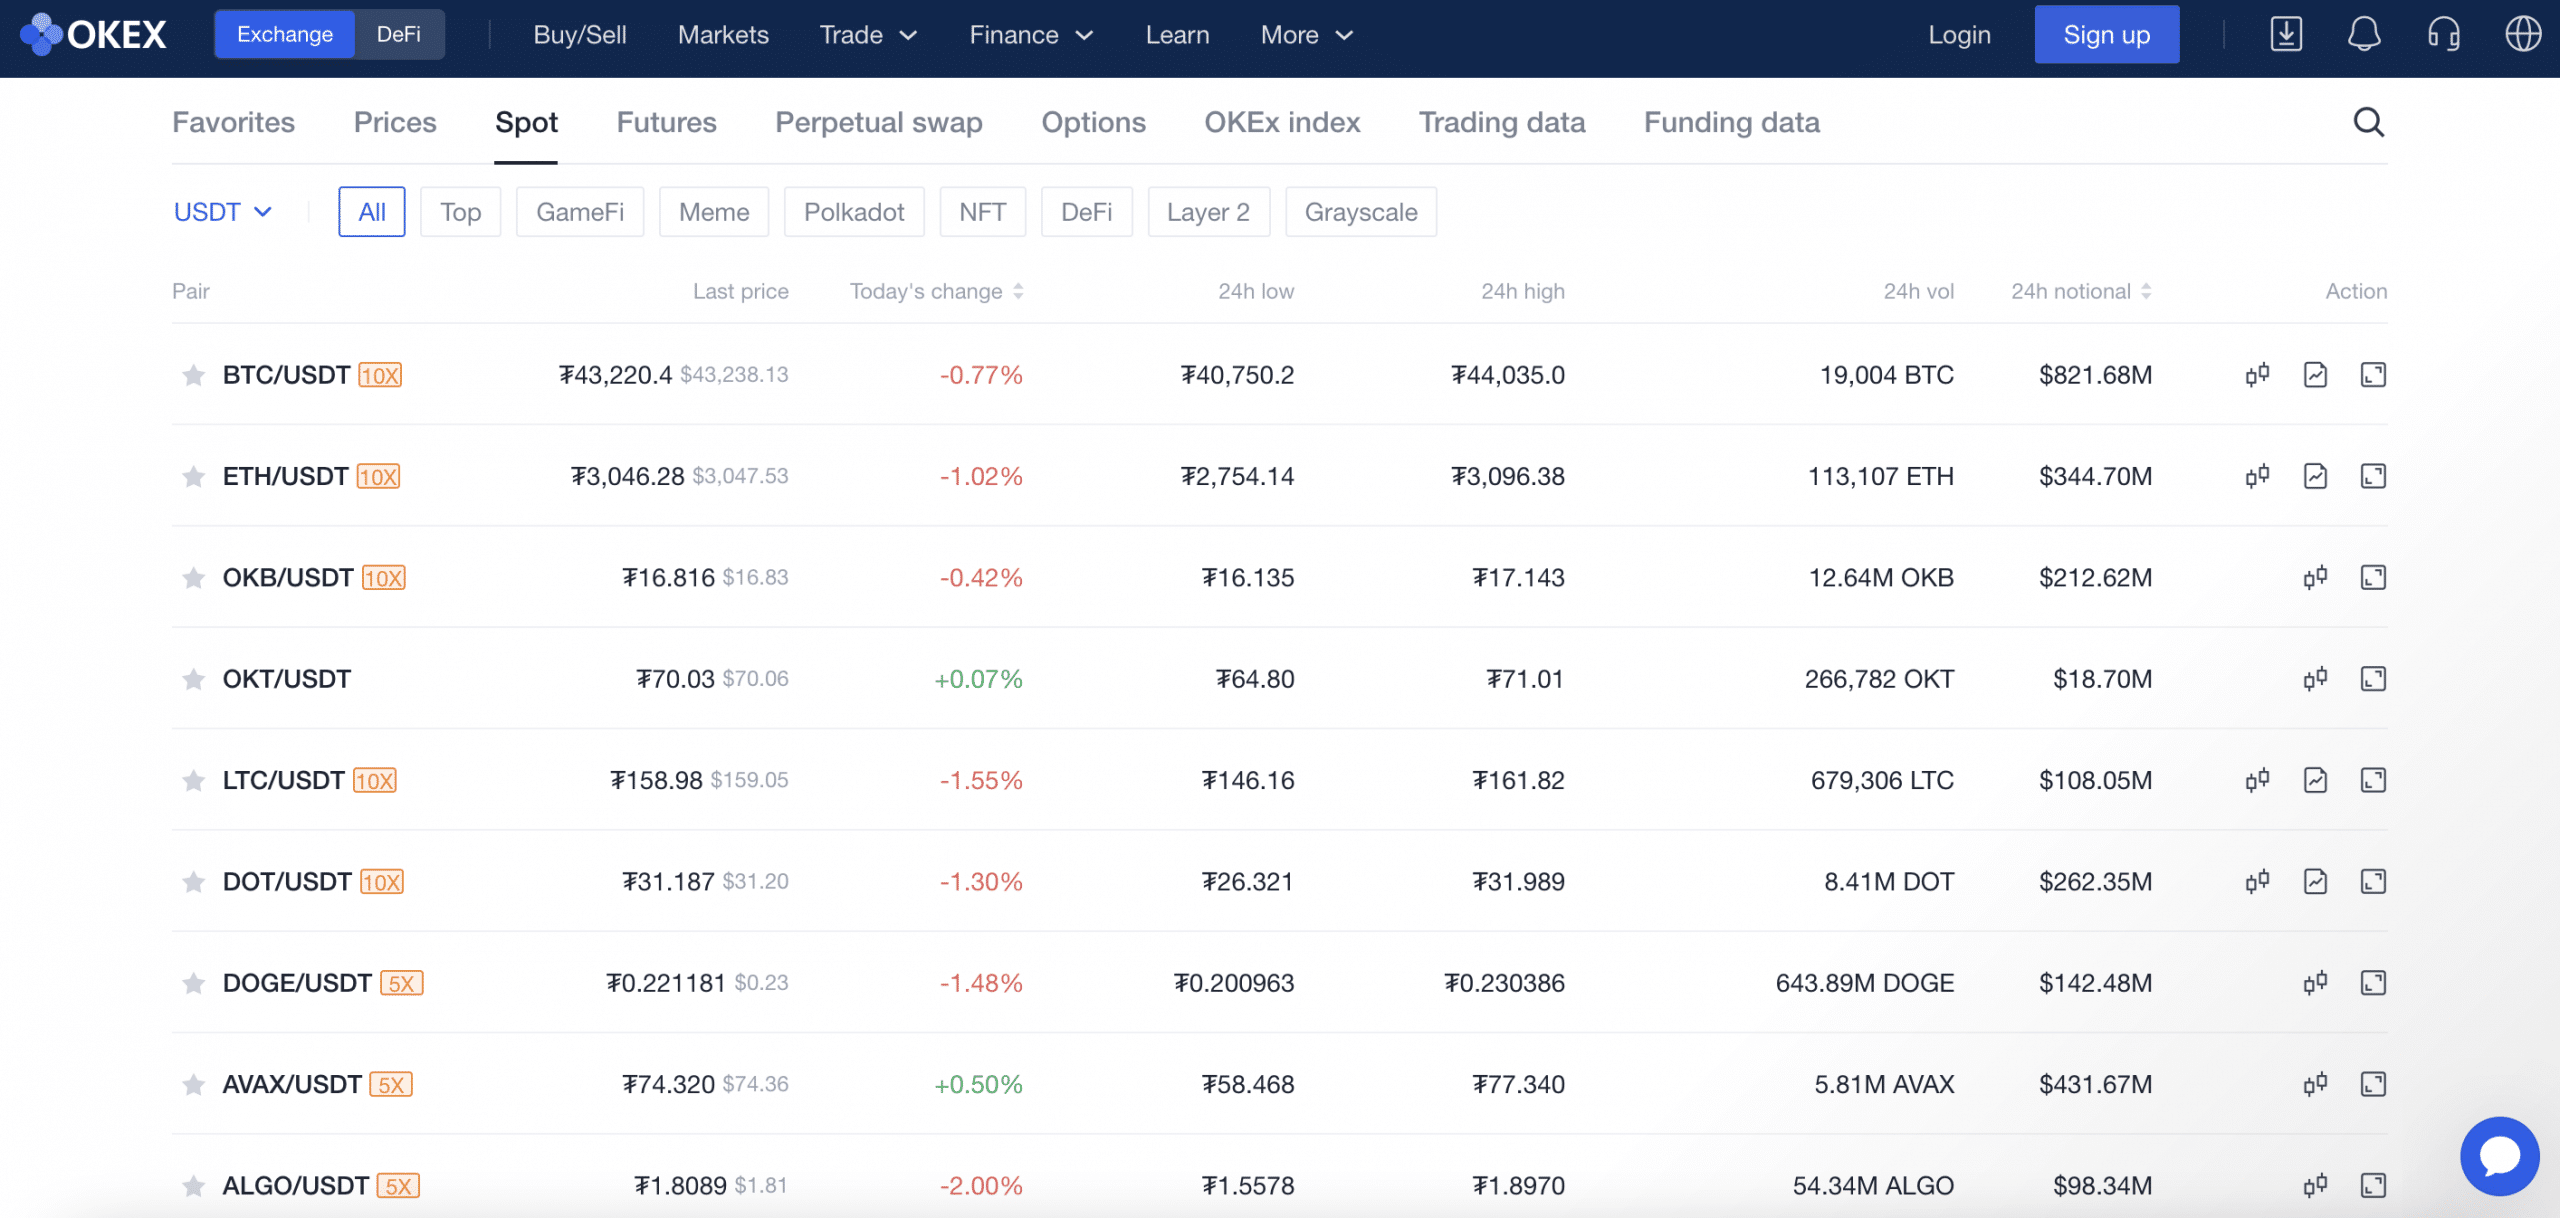Open ETH/USDT candlestick trade icon
Image resolution: width=2560 pixels, height=1218 pixels.
pos(2257,476)
